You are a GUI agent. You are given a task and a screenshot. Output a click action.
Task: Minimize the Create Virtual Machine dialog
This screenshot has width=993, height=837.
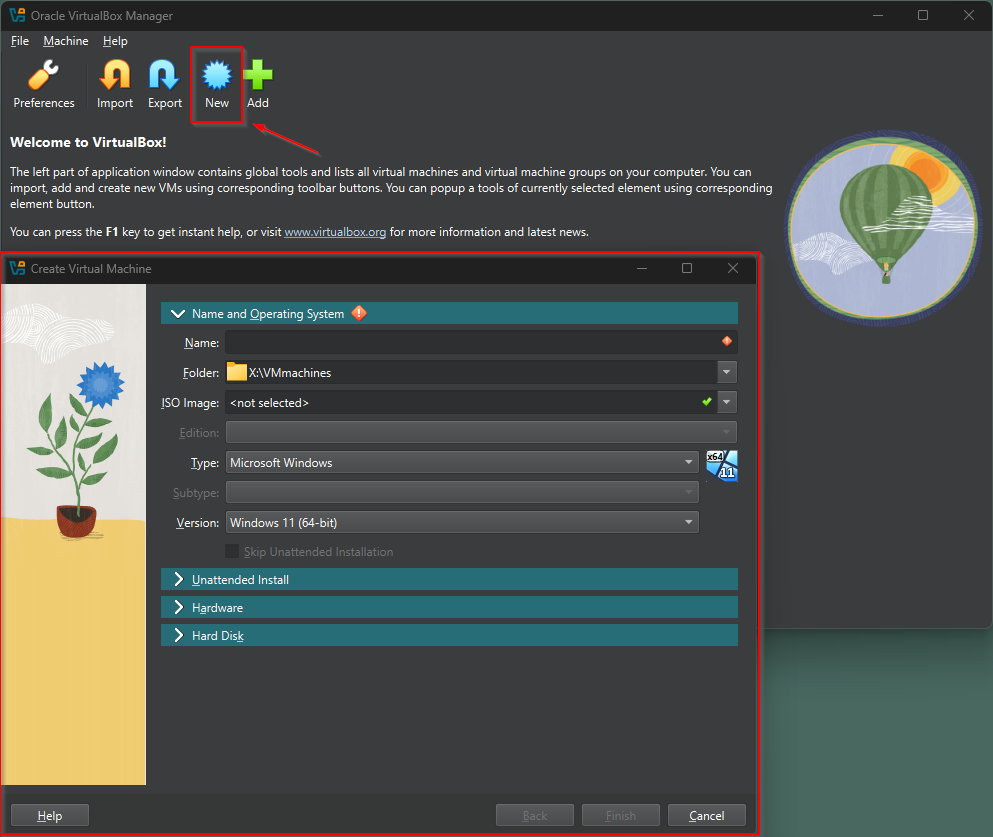click(642, 268)
